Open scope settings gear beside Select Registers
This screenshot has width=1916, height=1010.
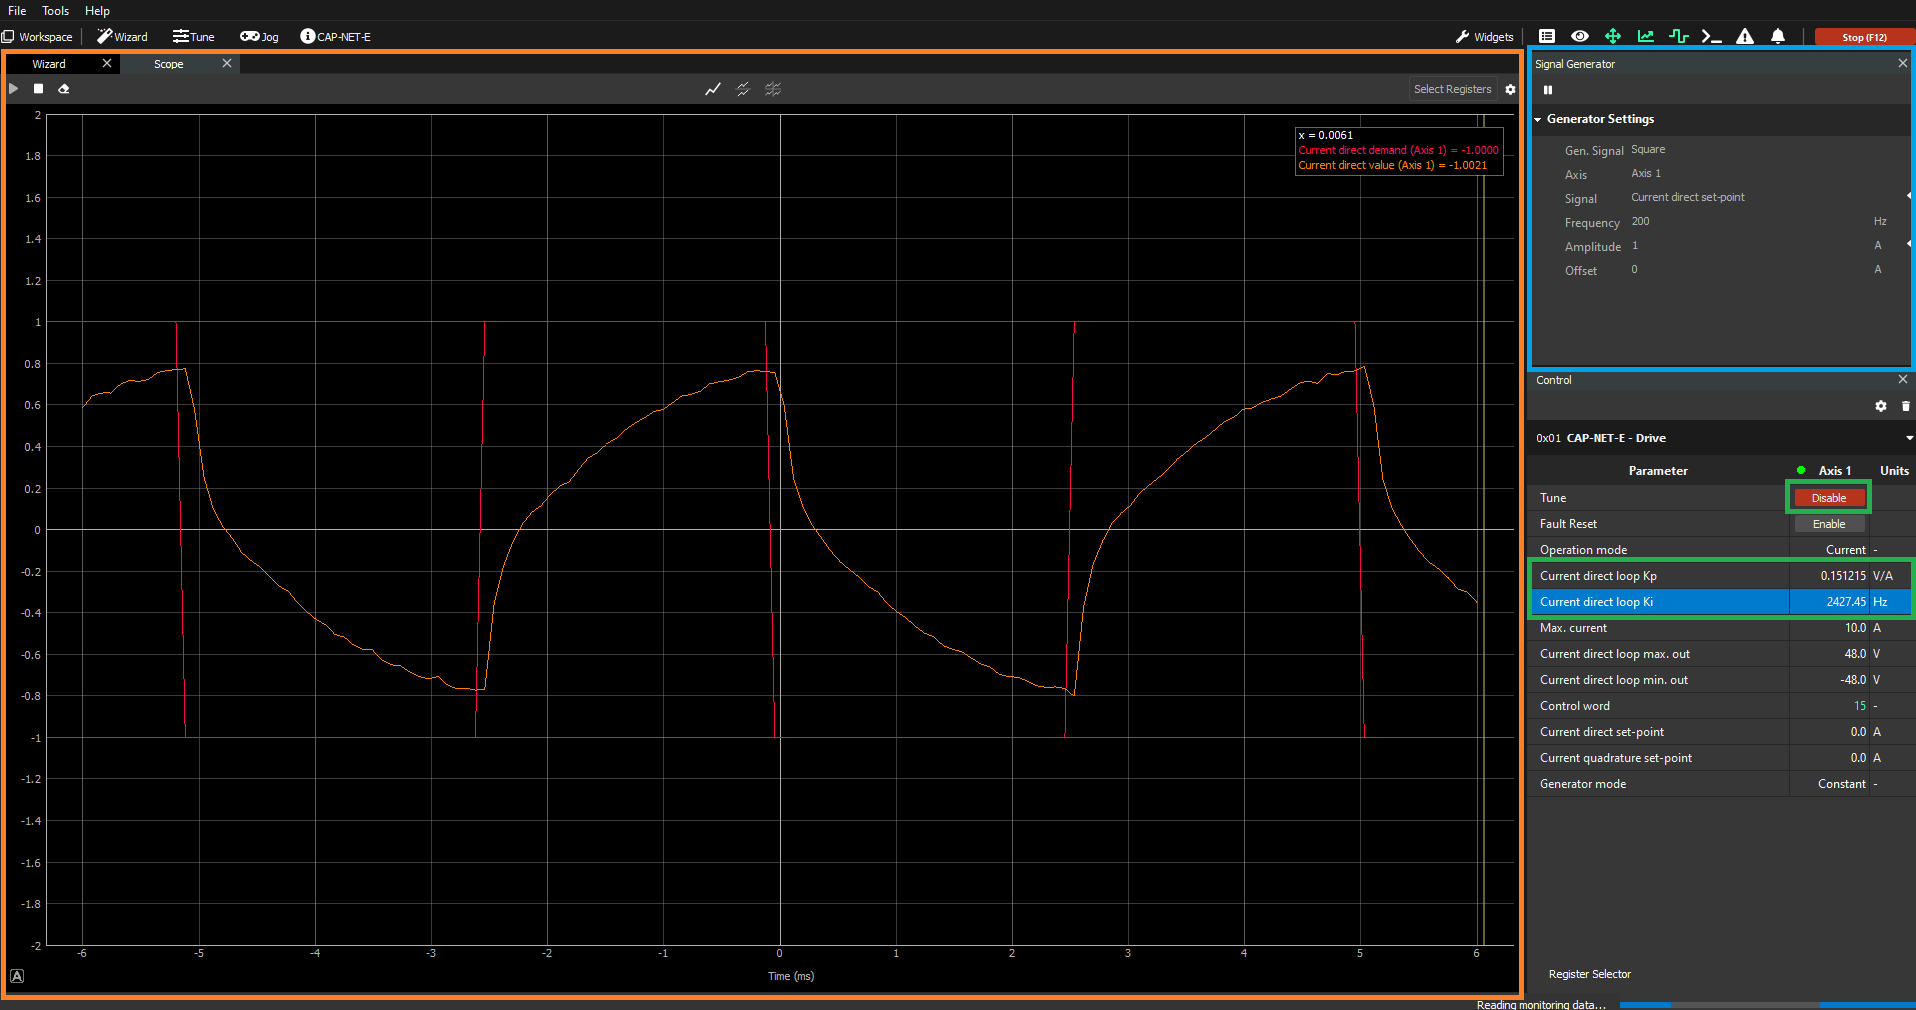(x=1510, y=90)
